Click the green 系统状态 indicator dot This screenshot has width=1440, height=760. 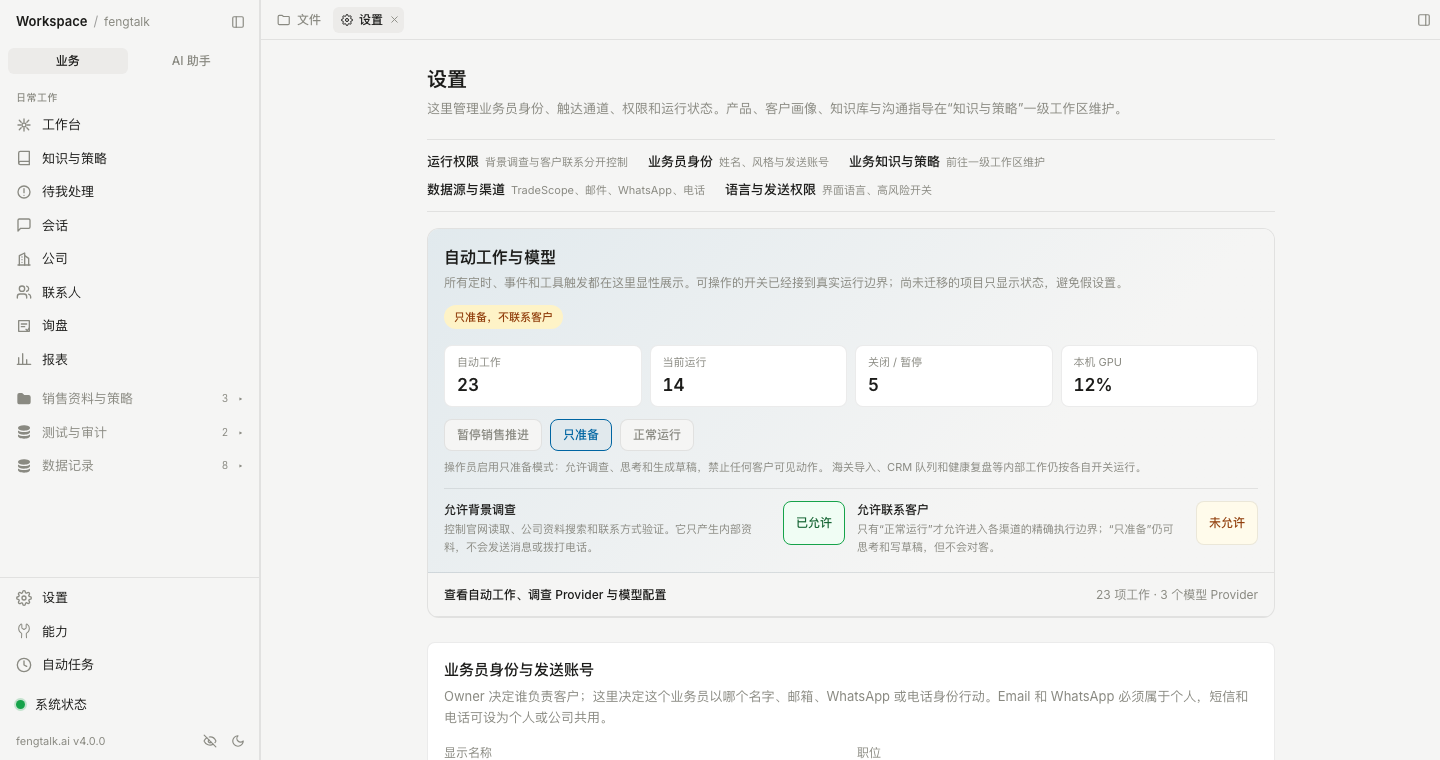point(20,704)
